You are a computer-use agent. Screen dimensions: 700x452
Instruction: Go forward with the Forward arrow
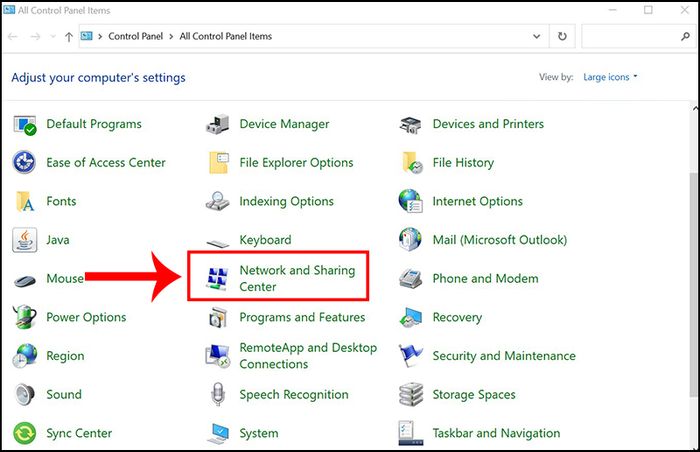pyautogui.click(x=35, y=37)
